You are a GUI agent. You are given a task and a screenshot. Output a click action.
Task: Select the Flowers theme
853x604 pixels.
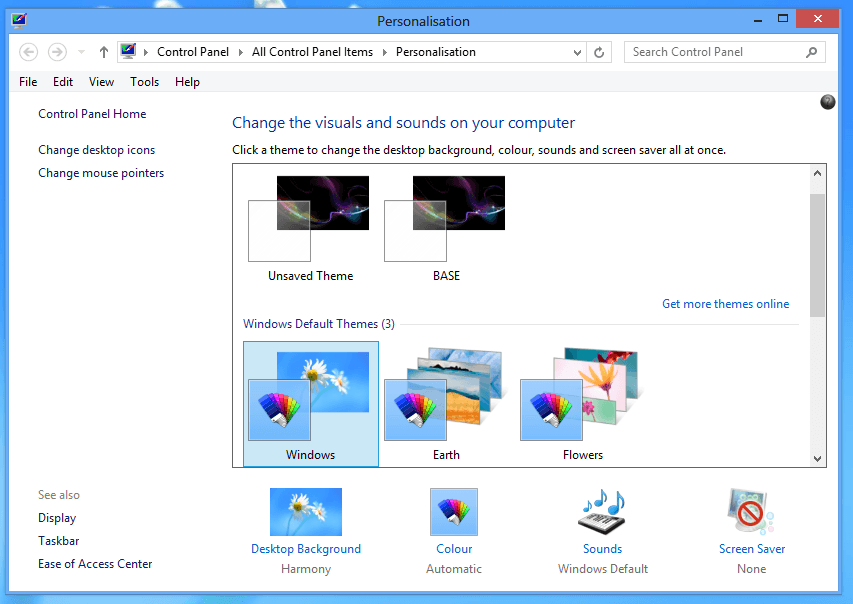pos(582,404)
